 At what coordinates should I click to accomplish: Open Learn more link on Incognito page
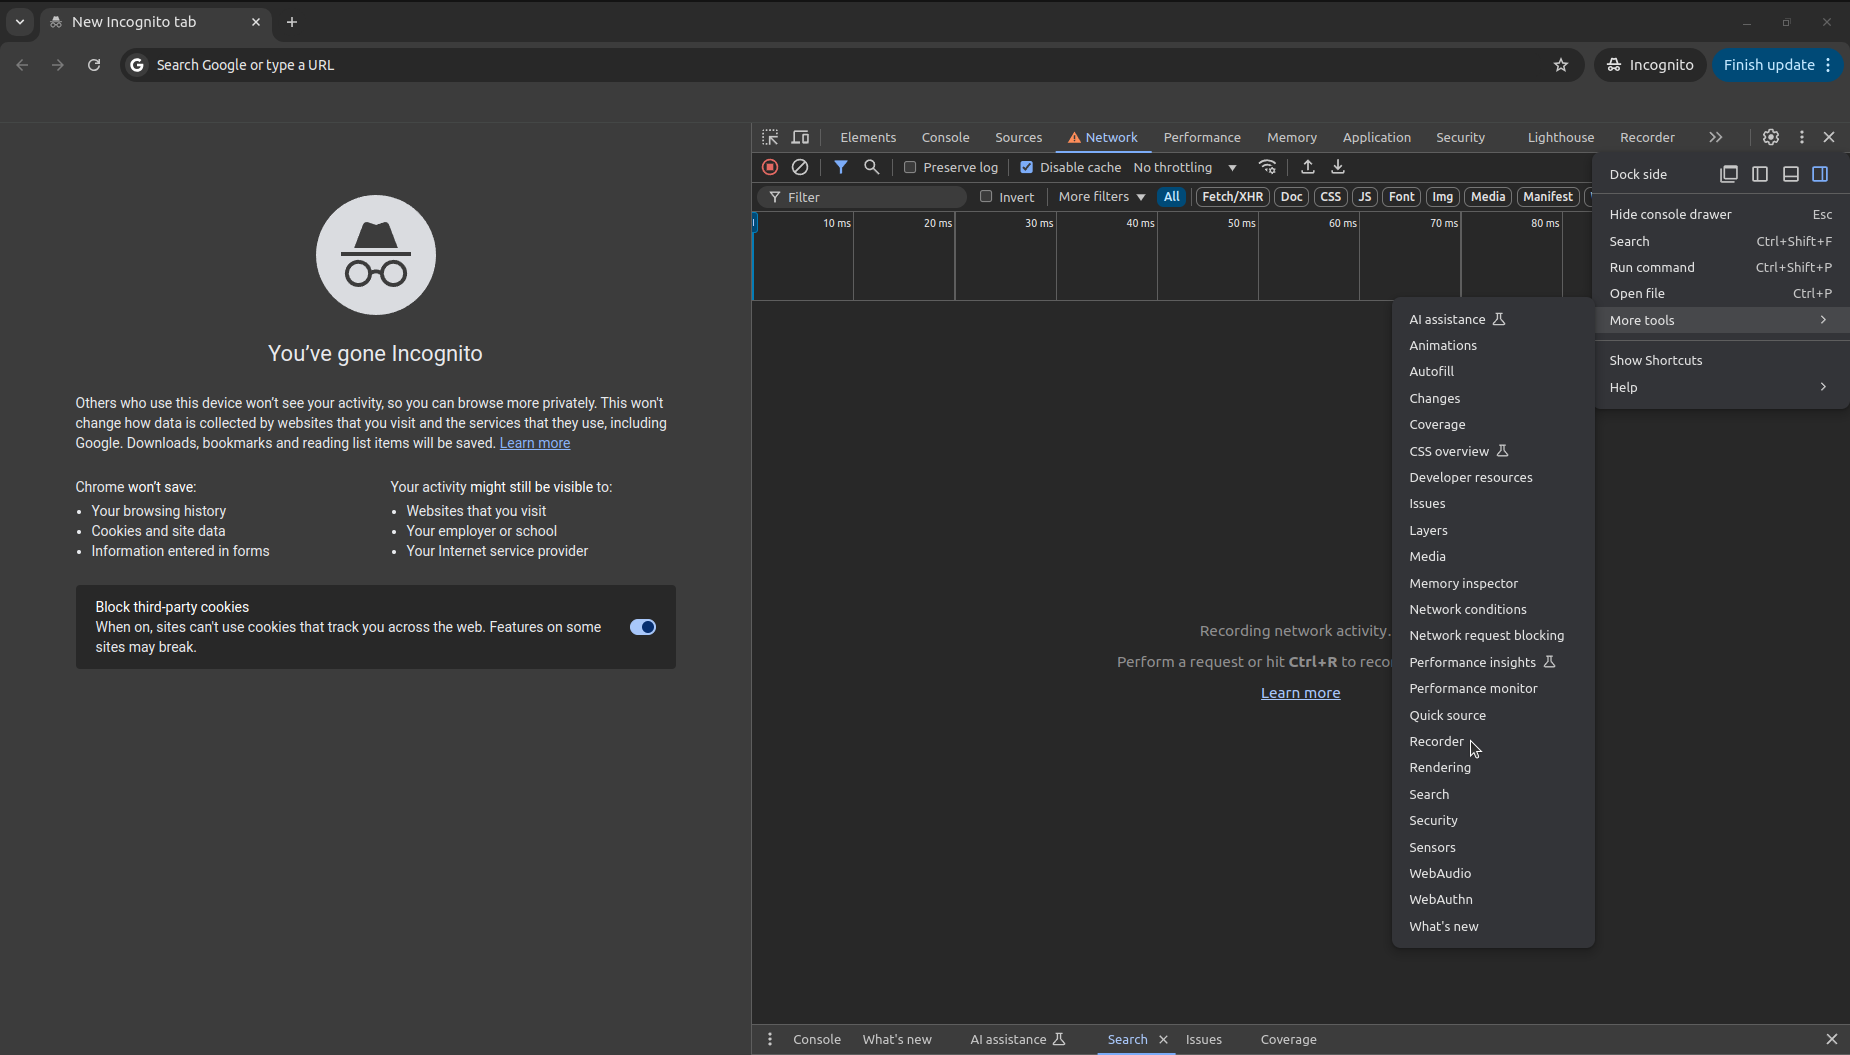click(x=534, y=443)
